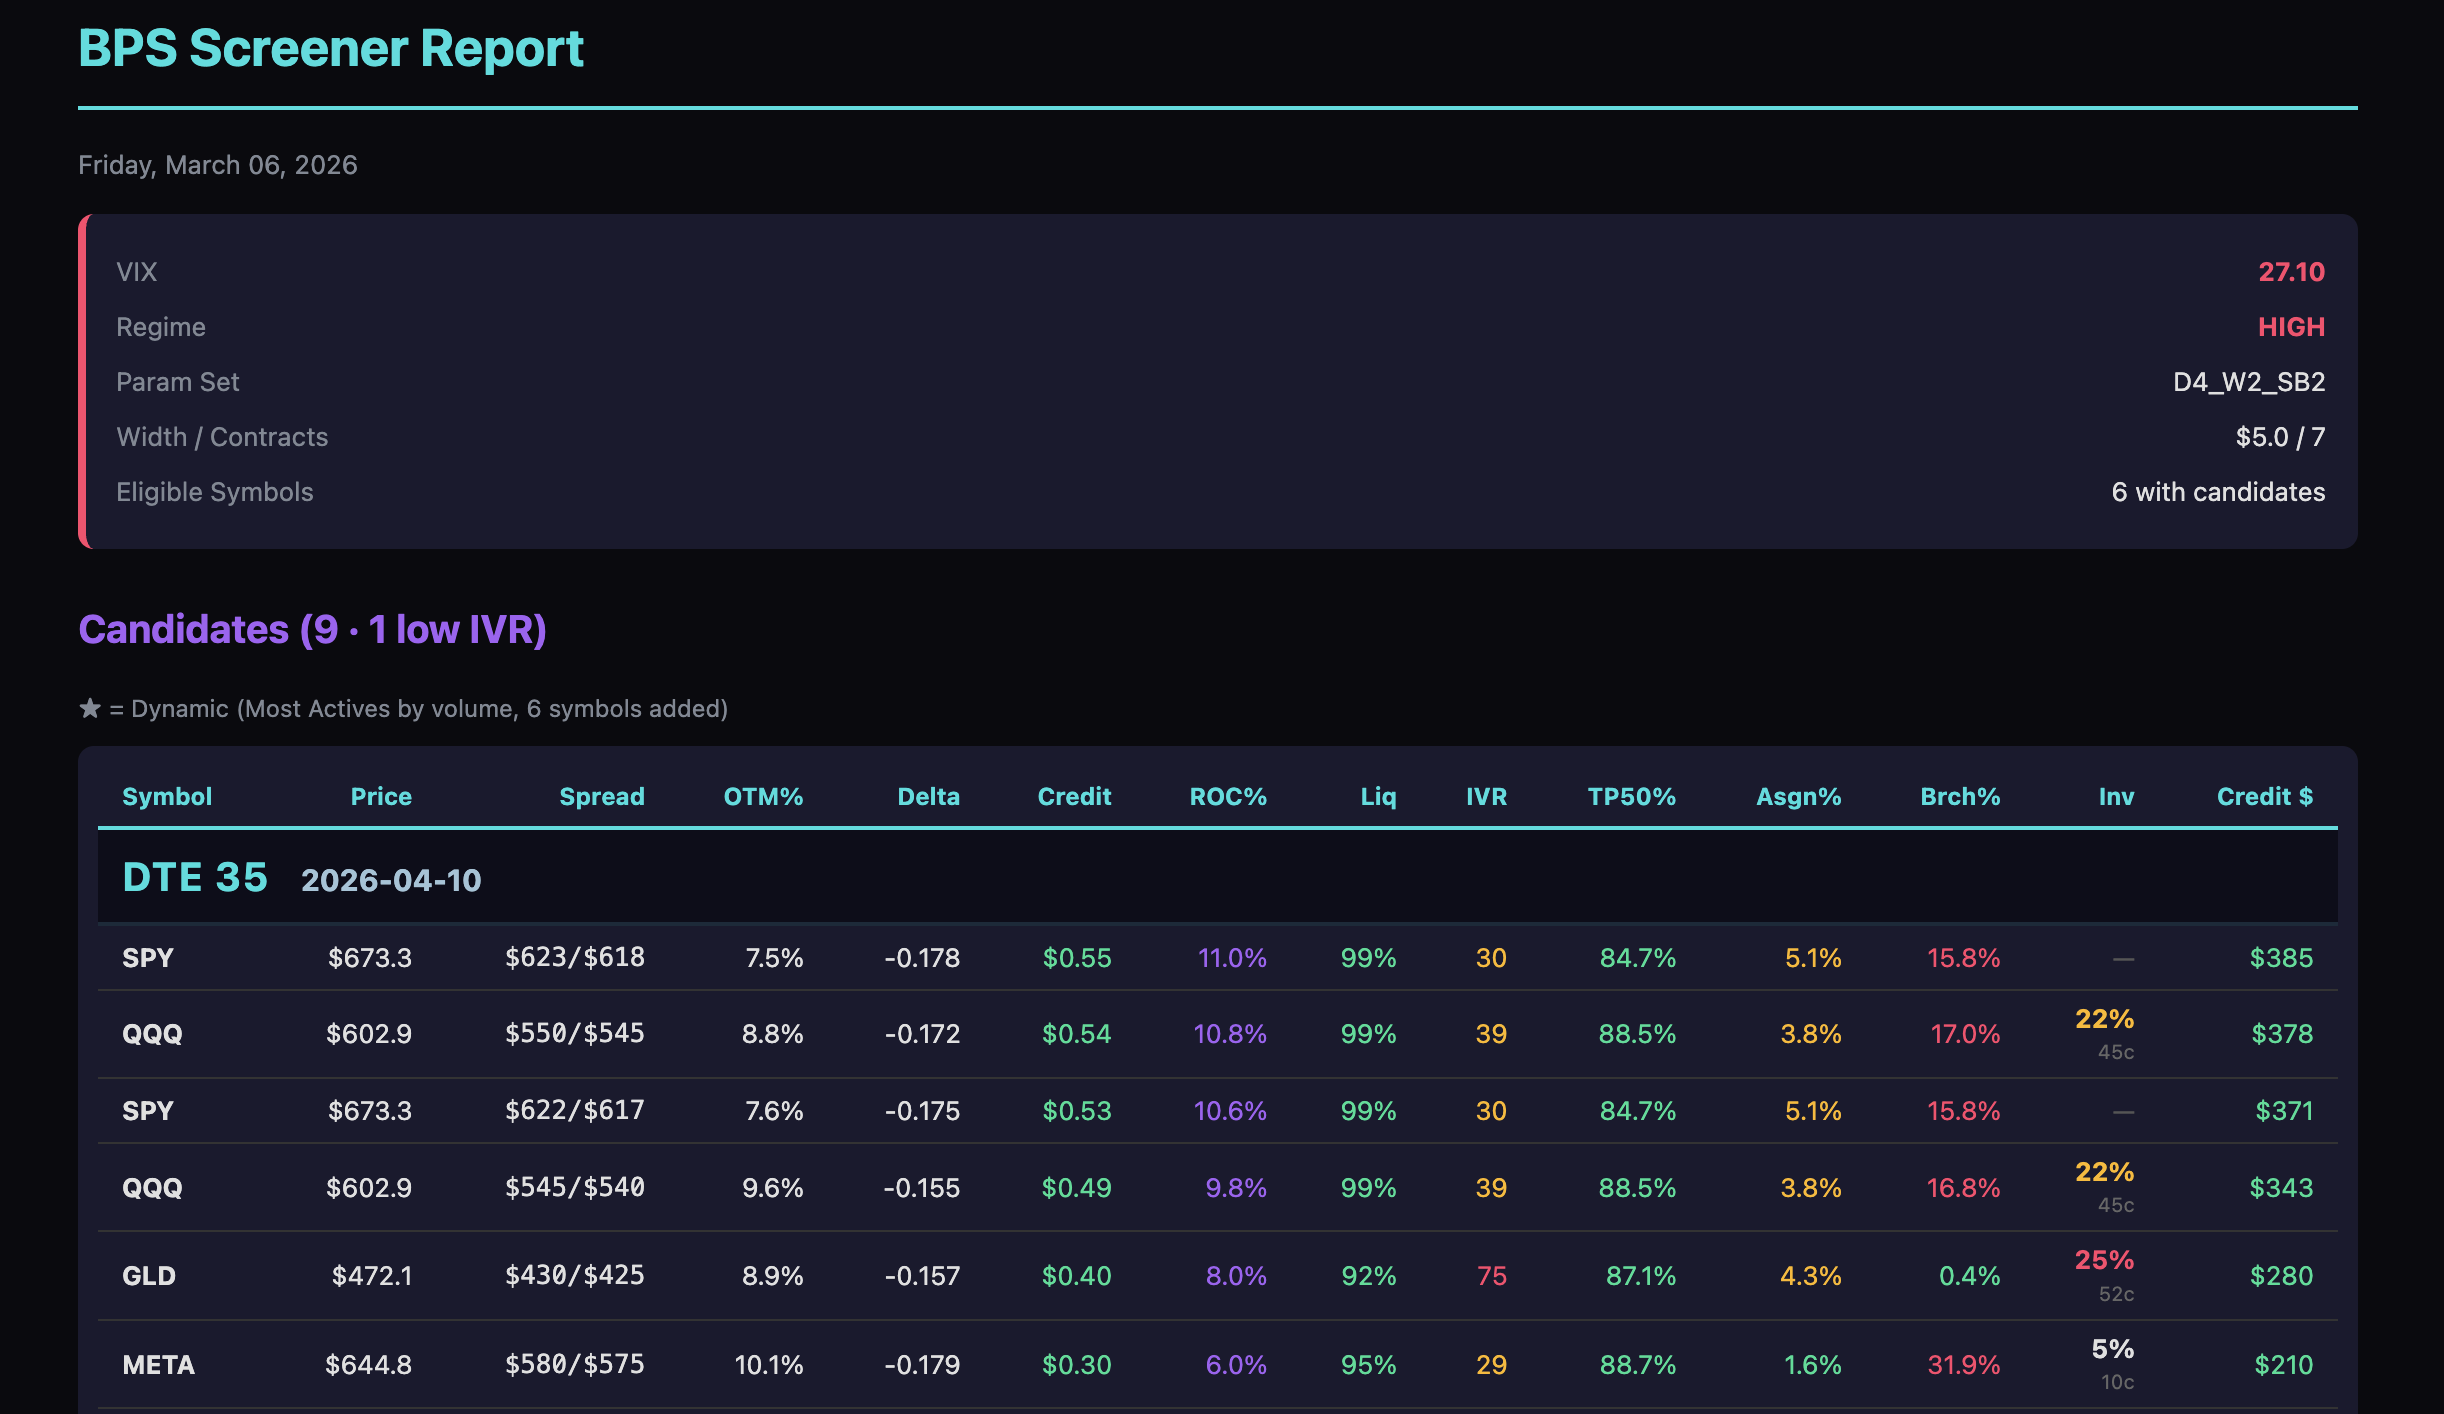Expand the Candidates (9 · 1 low IVR) section

313,629
